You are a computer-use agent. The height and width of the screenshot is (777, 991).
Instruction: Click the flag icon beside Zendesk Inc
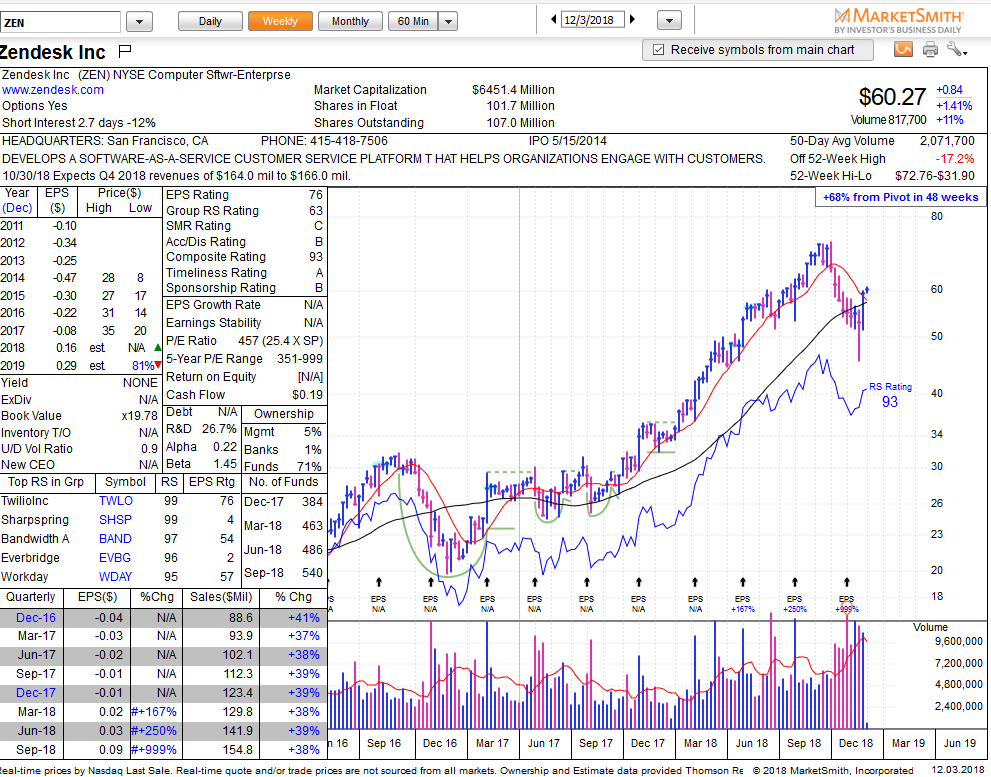point(125,51)
